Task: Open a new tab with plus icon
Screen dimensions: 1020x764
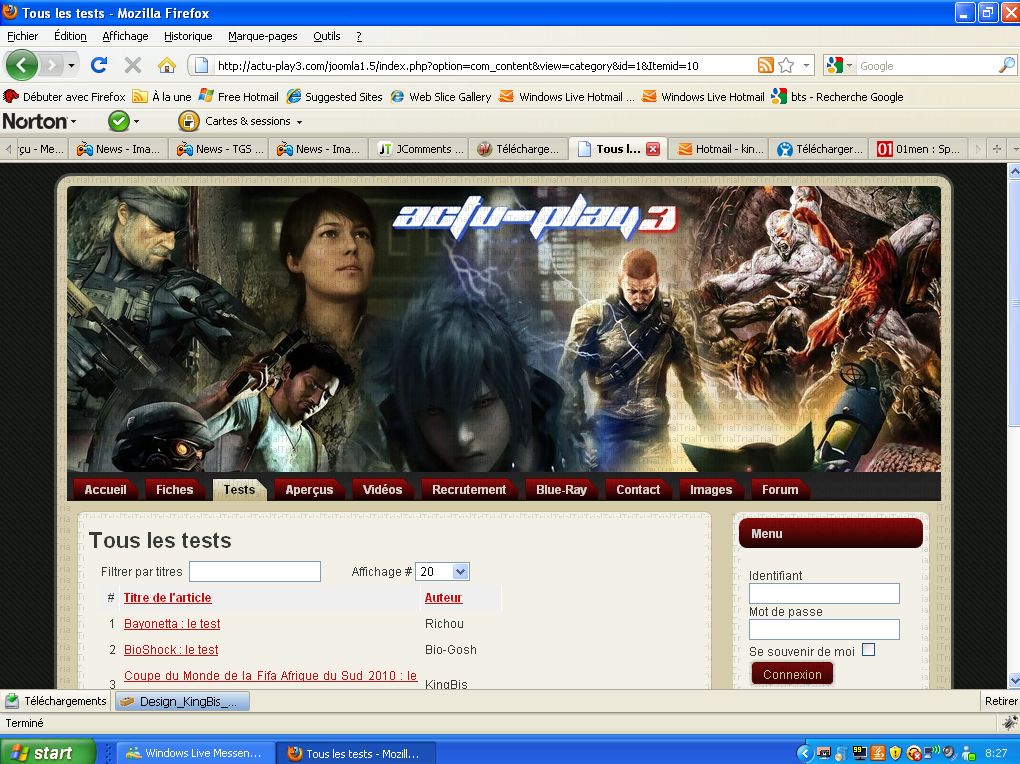Action: coord(997,149)
